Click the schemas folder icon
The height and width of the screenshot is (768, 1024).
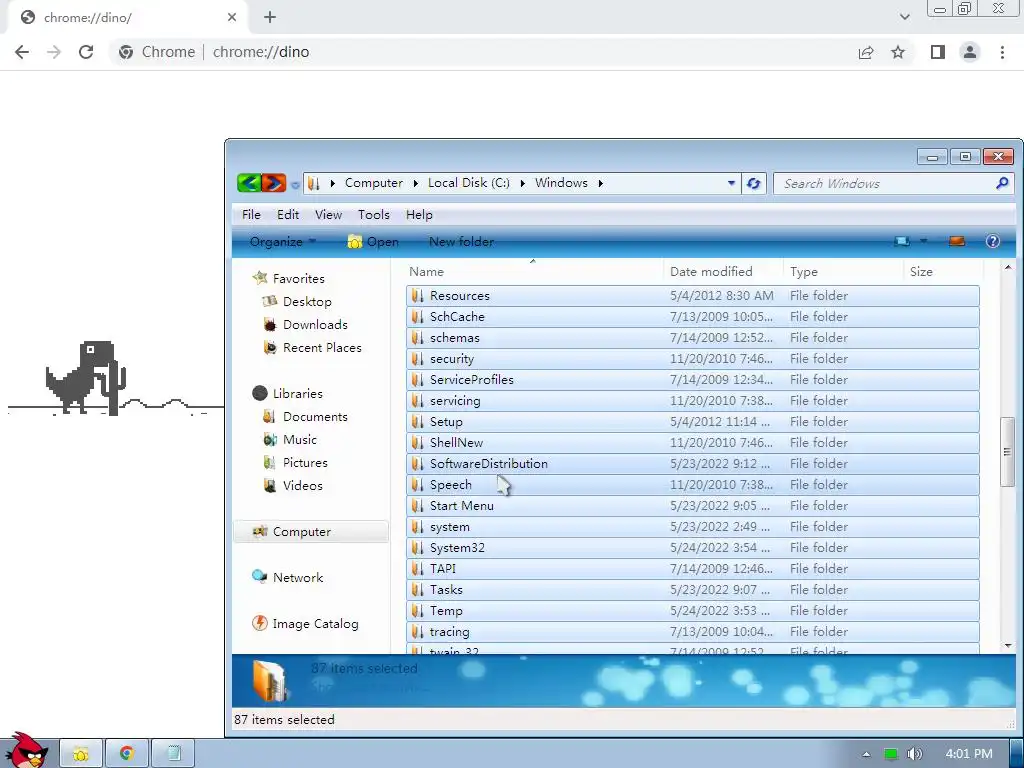click(x=417, y=338)
